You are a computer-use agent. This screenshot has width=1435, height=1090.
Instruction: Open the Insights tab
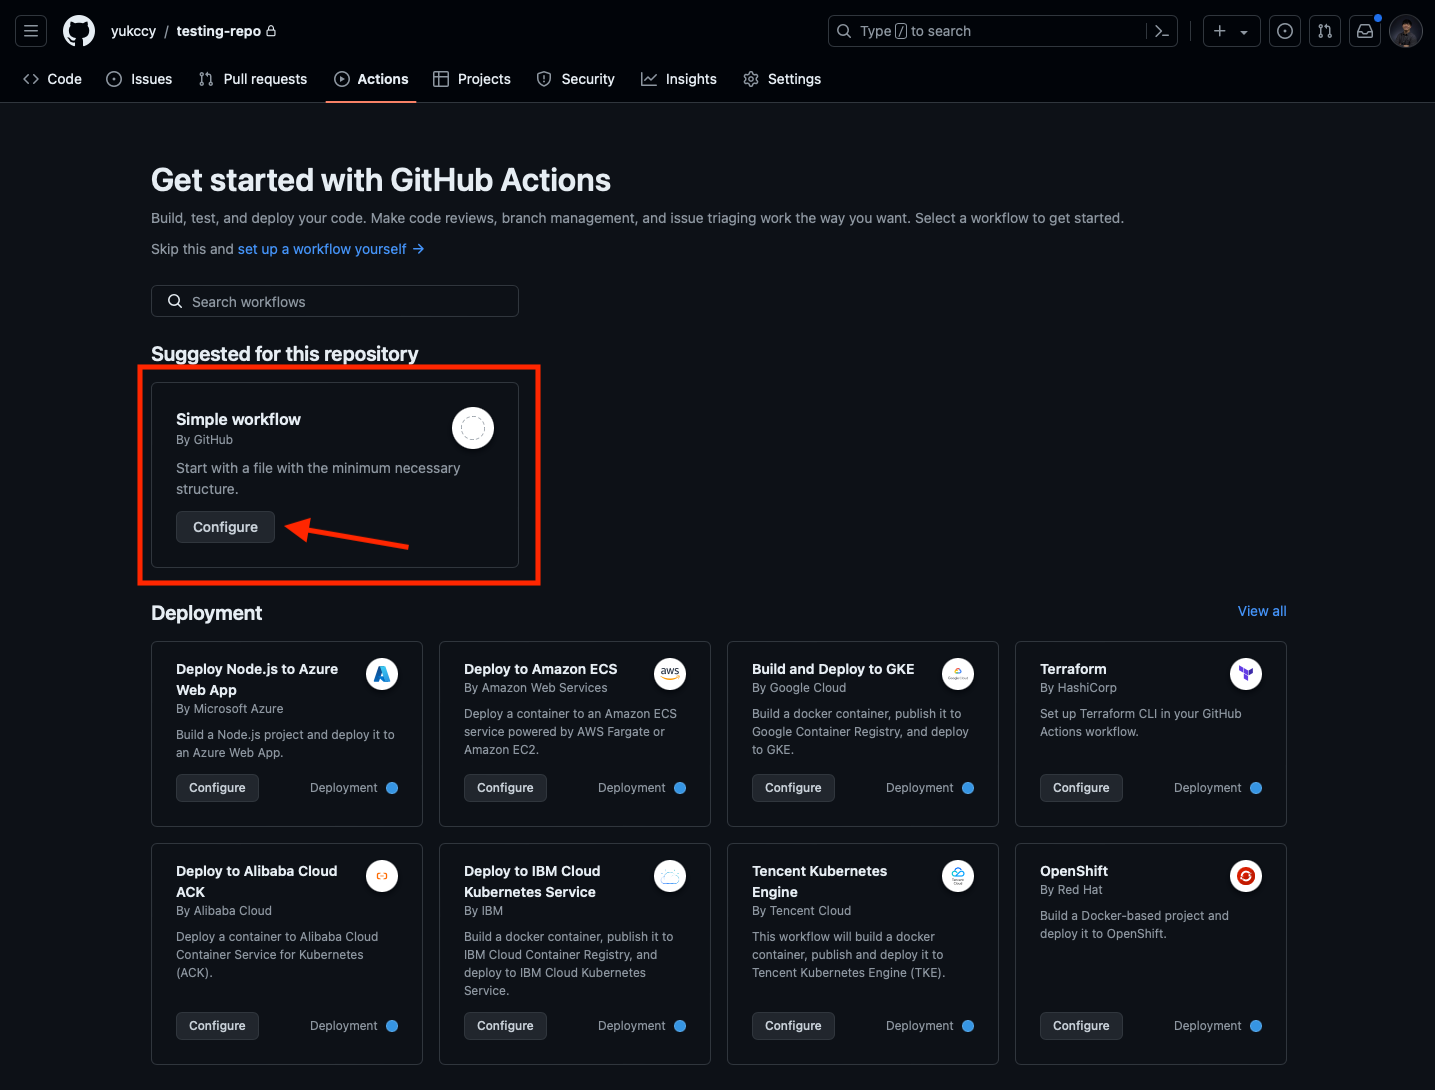coord(679,79)
